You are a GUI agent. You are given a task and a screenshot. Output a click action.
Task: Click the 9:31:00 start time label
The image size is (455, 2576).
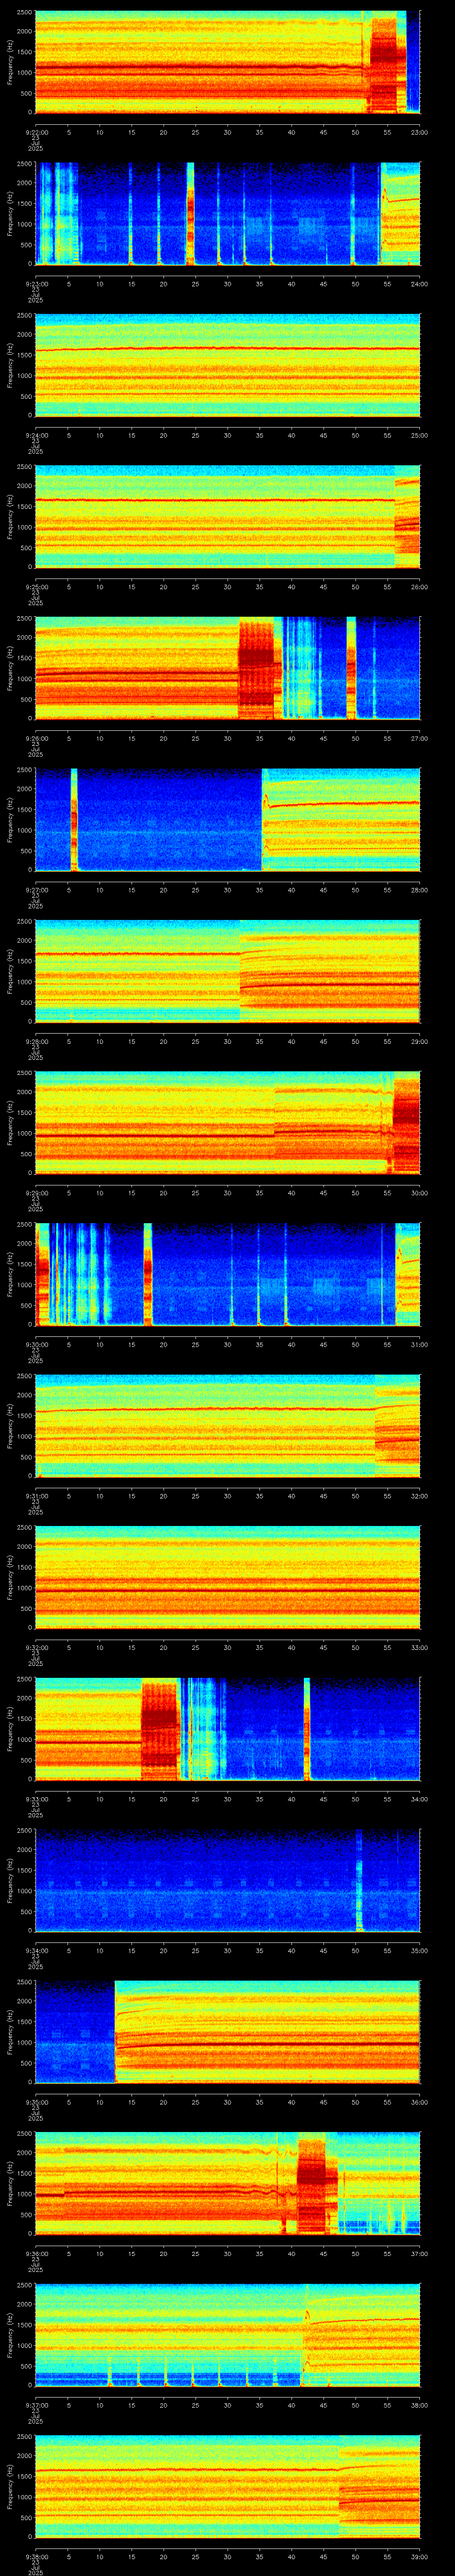pyautogui.click(x=36, y=1496)
